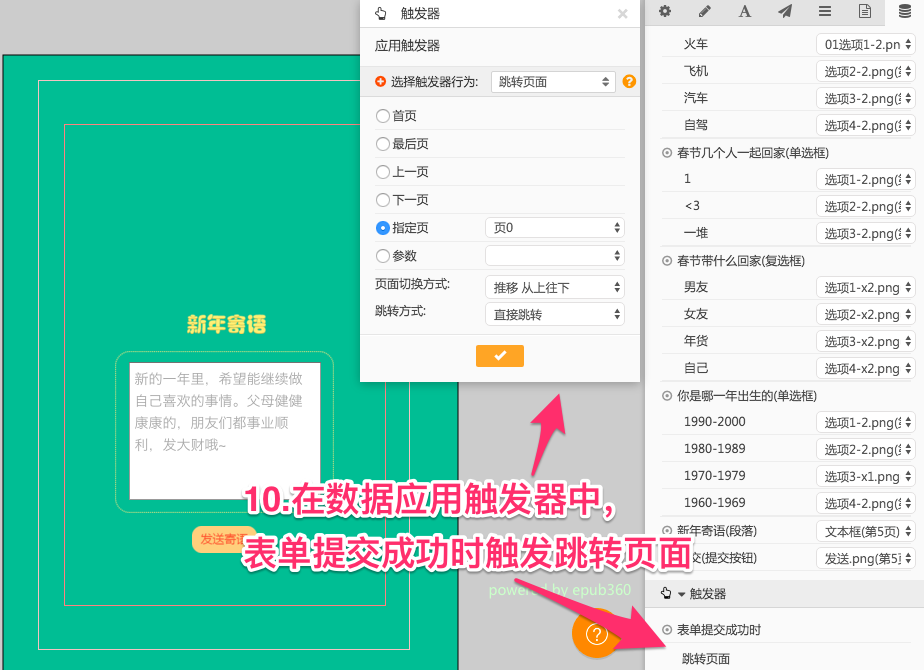The height and width of the screenshot is (670, 924).
Task: Open the 跳转方式 dropdown
Action: click(555, 314)
